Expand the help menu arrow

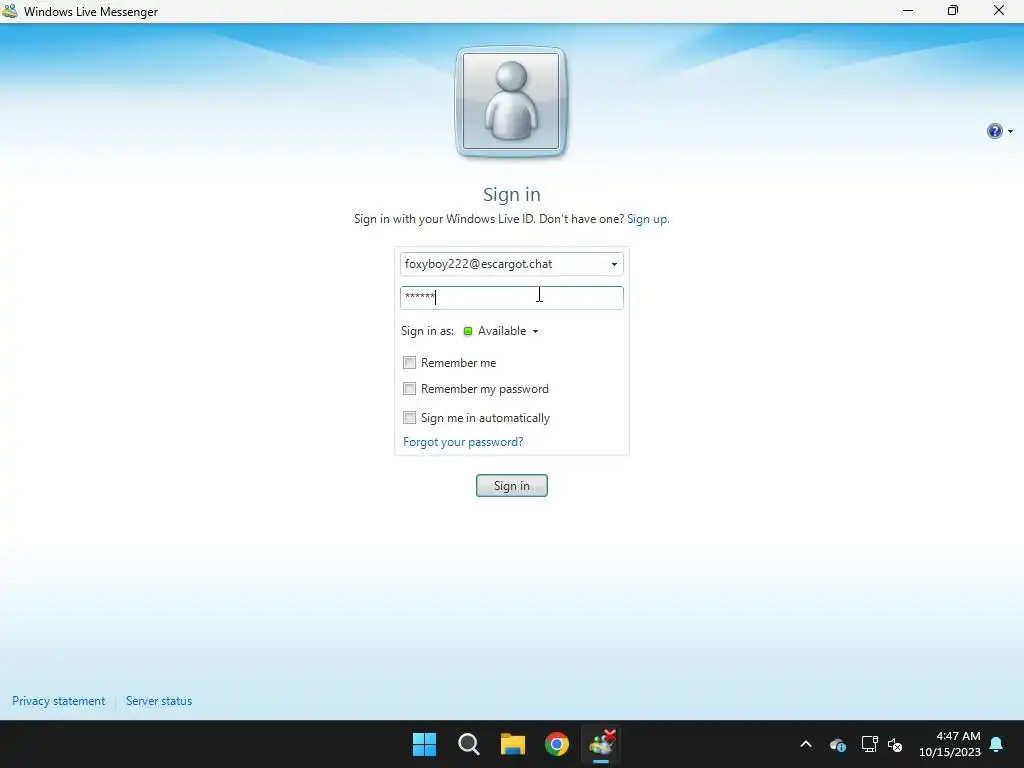1010,131
